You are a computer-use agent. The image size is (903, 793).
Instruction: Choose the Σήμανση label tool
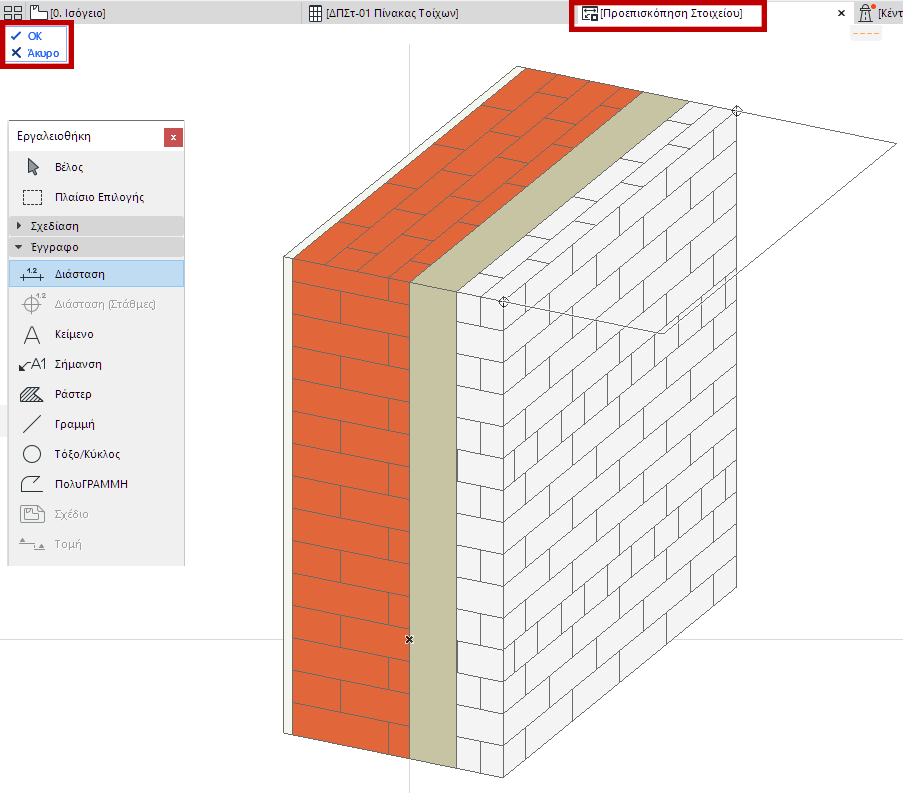(x=96, y=364)
